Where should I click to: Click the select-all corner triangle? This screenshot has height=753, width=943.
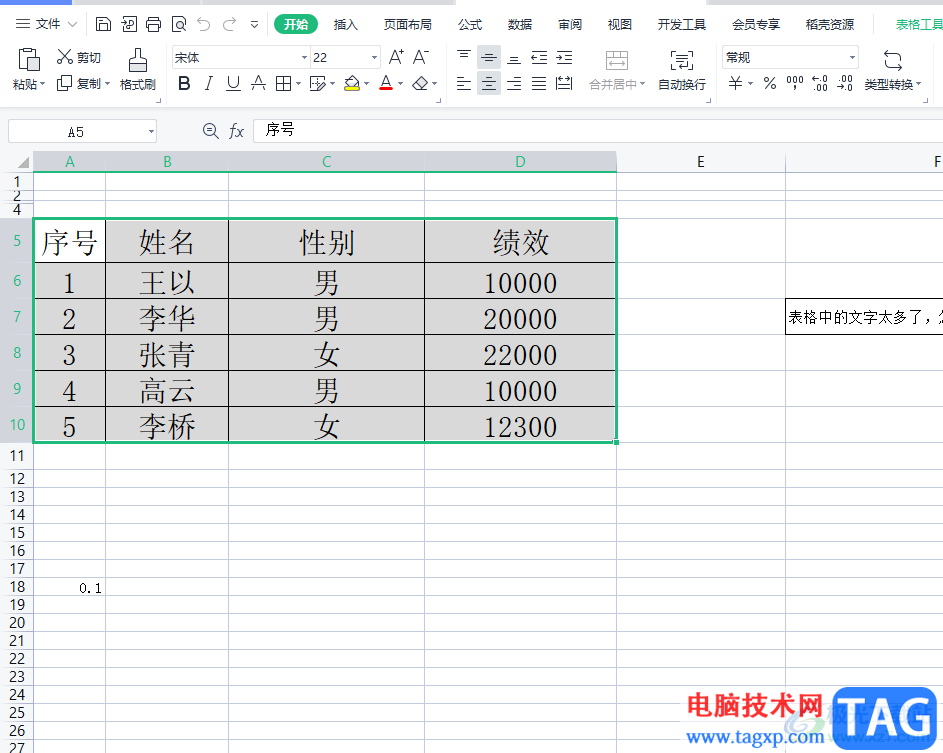(23, 162)
